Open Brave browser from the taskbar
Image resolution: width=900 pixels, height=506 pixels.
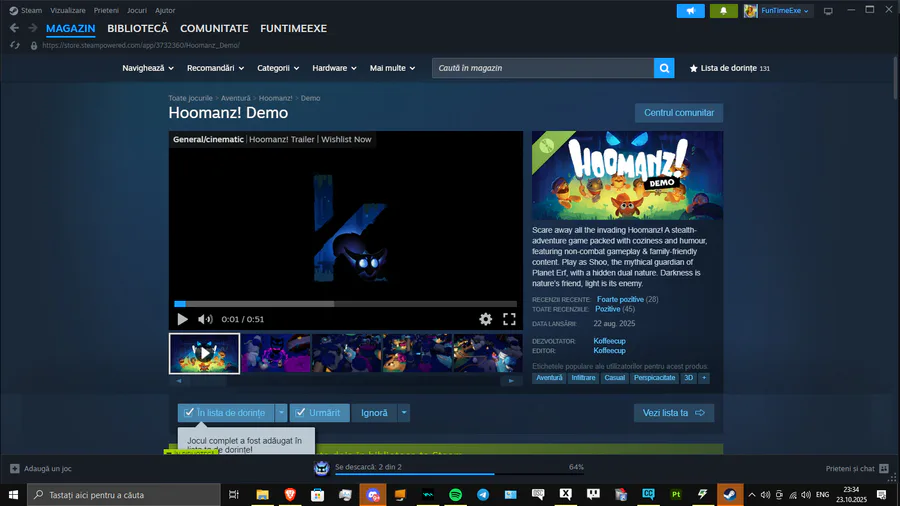(x=290, y=495)
